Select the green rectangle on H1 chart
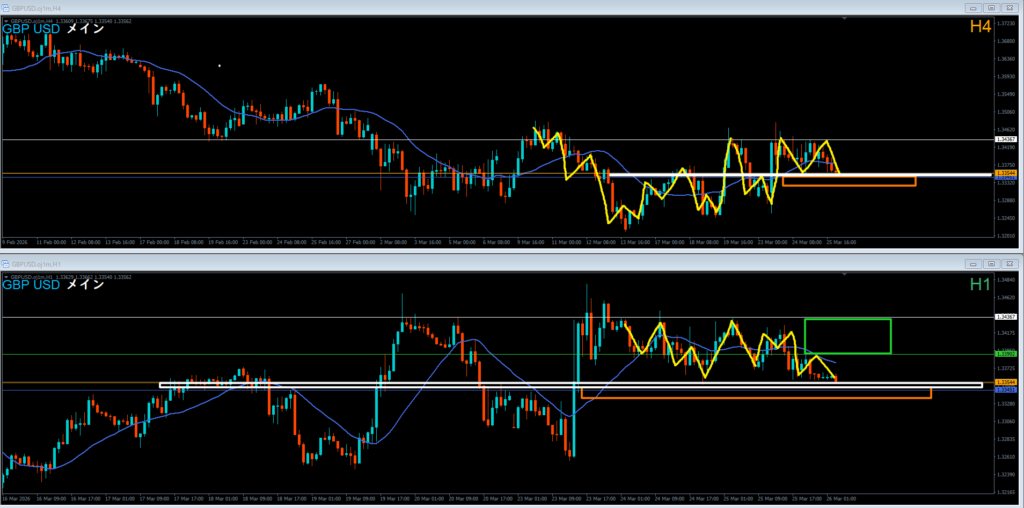The image size is (1024, 508). point(847,320)
